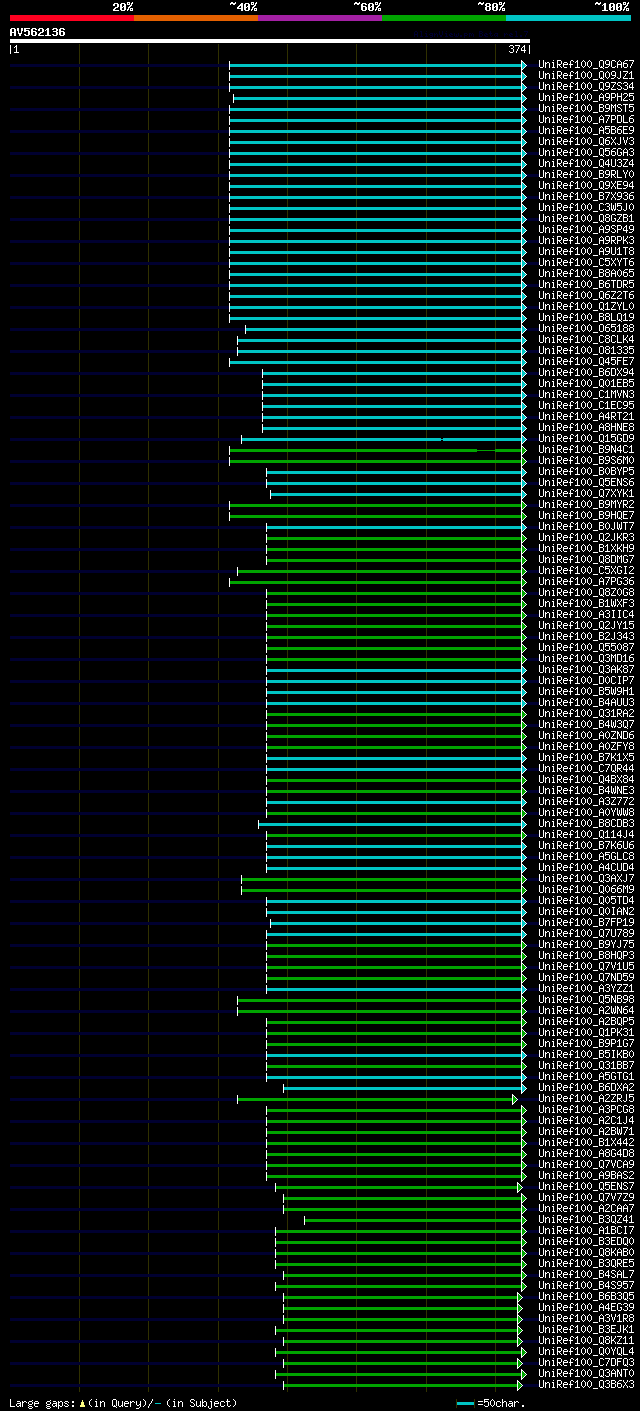
Task: Select hit label UniRef100_B0BYP5
Action: 586,471
